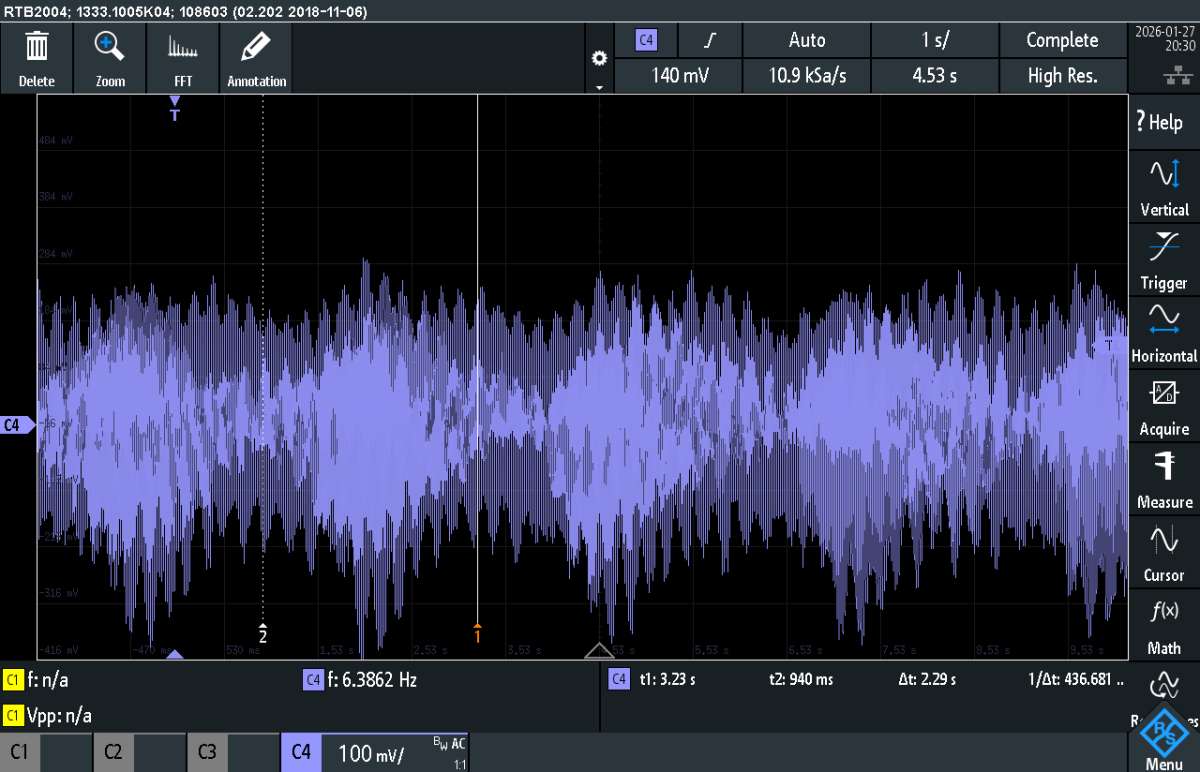The width and height of the screenshot is (1200, 772).
Task: Open the Horizontal settings menu
Action: pos(1164,332)
